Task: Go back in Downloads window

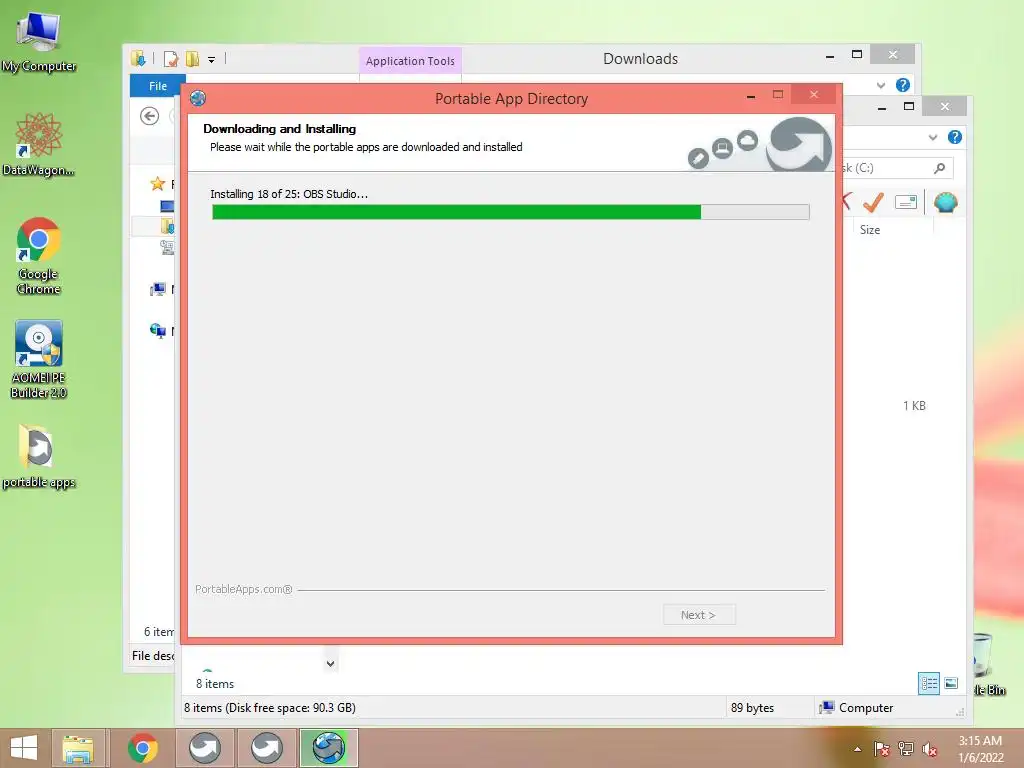Action: click(150, 116)
